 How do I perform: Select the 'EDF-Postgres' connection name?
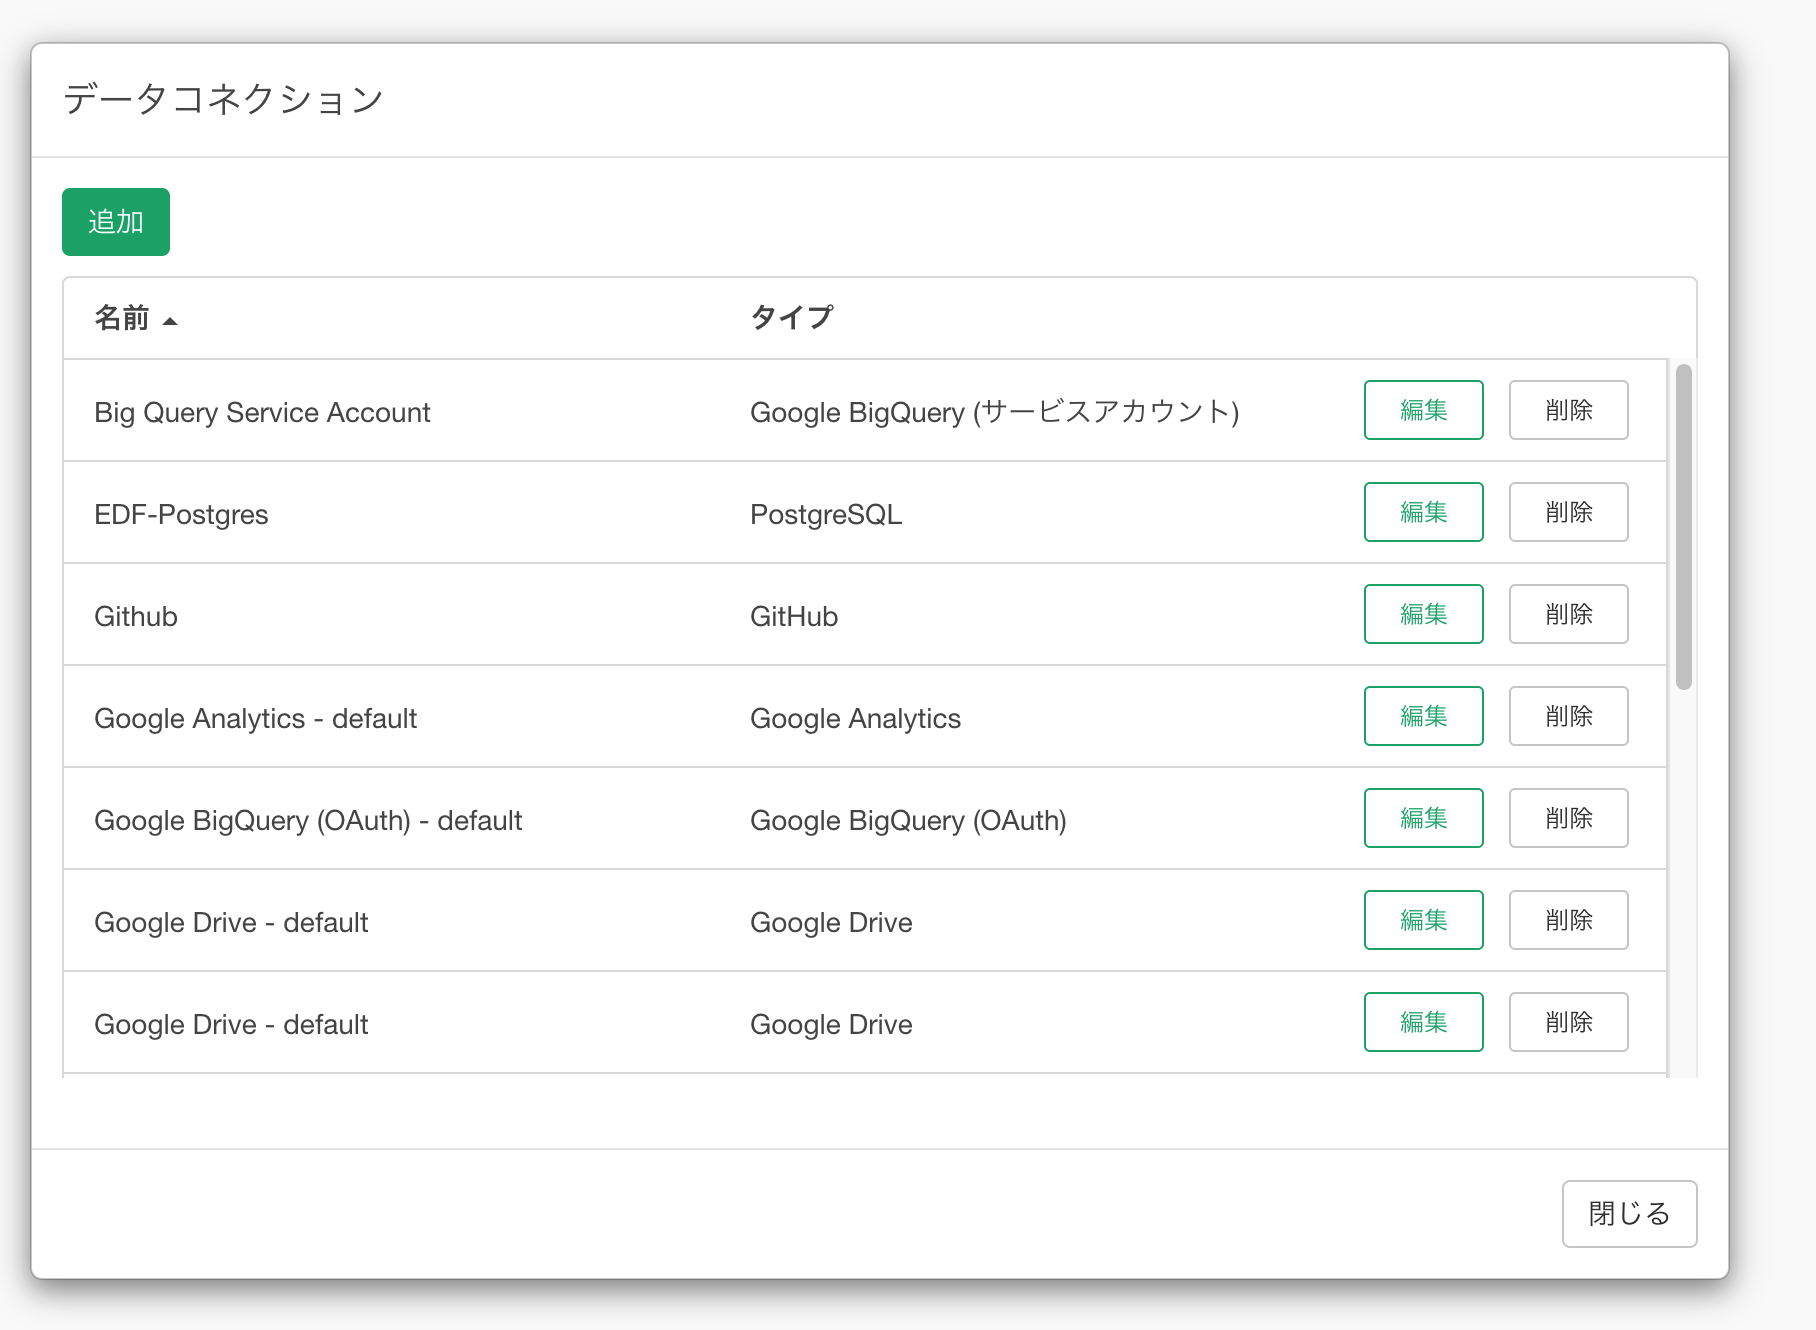181,514
